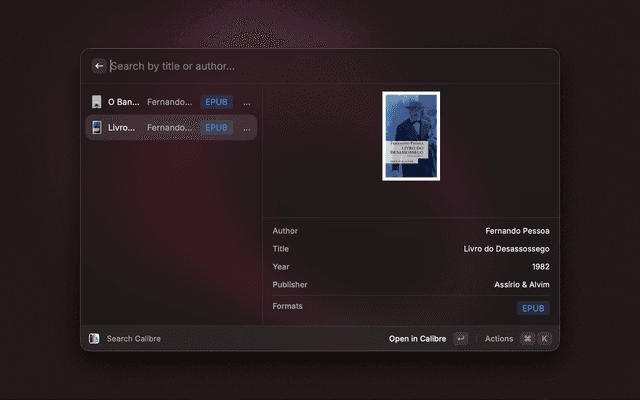Choose Open in Calibre action
The height and width of the screenshot is (400, 640).
417,339
